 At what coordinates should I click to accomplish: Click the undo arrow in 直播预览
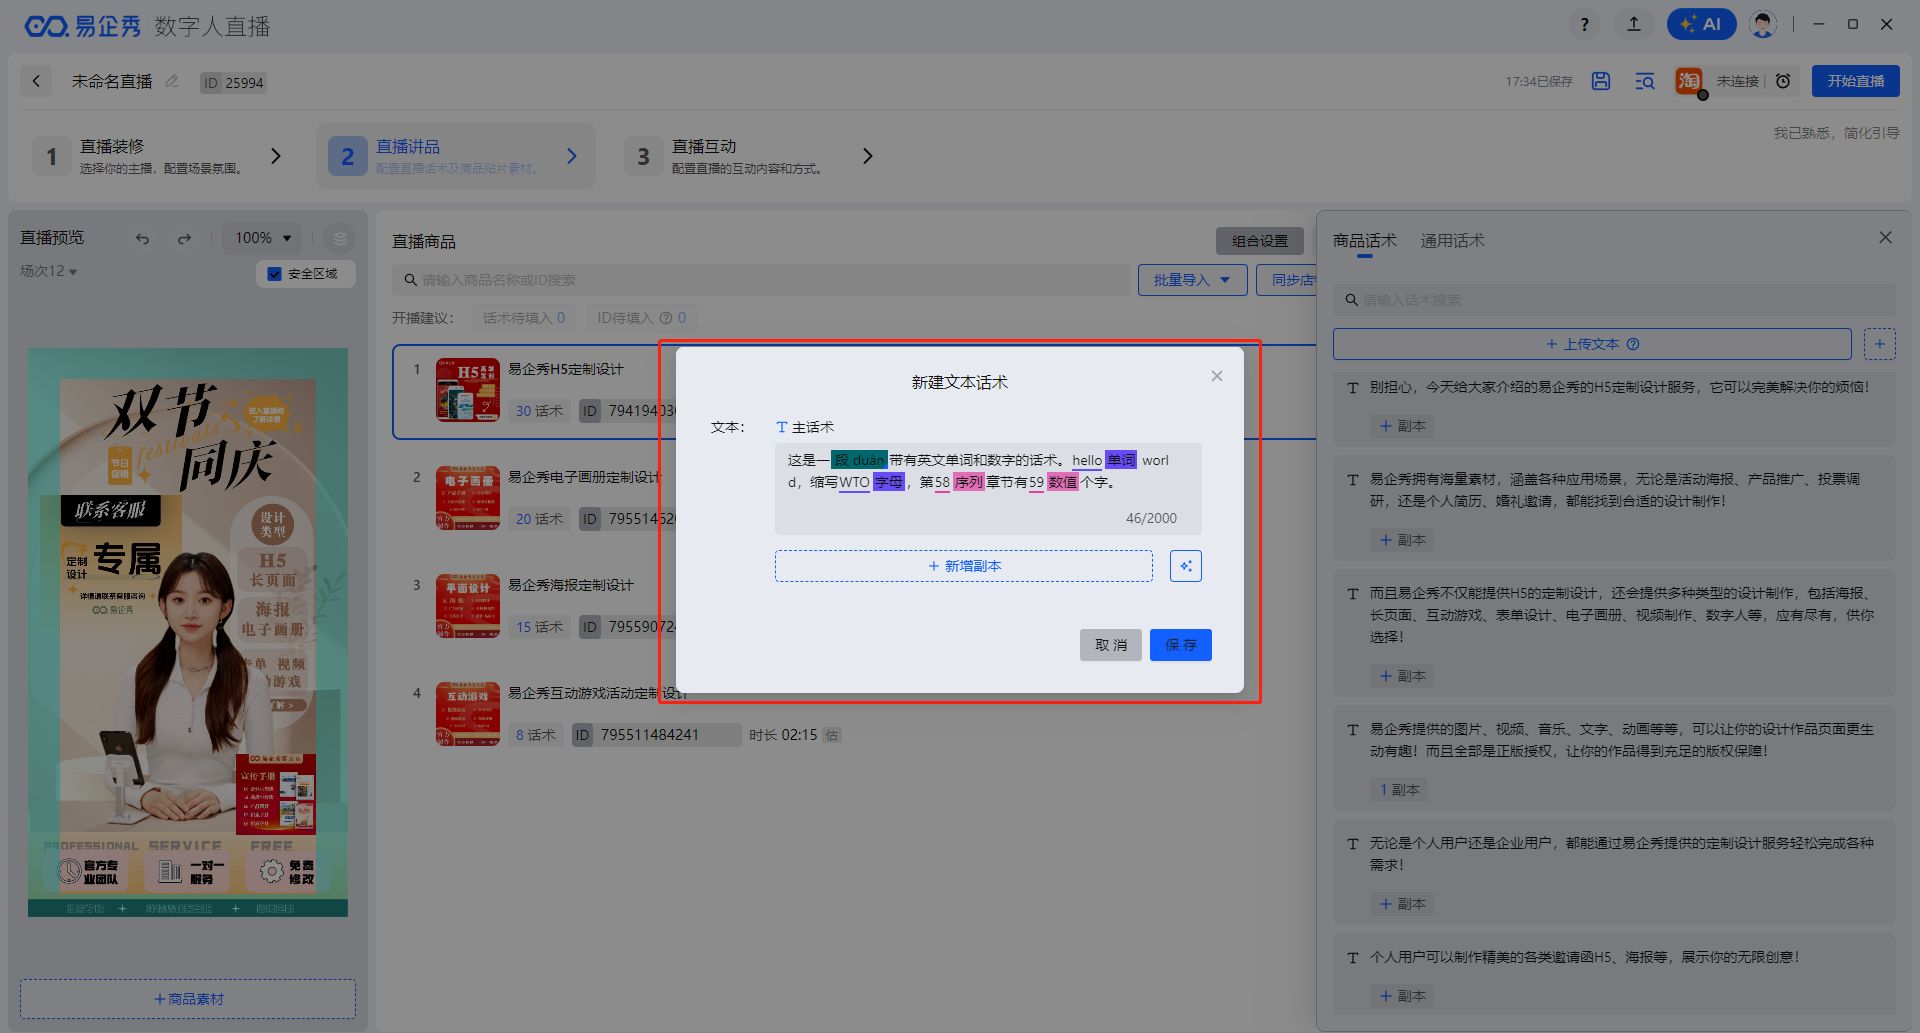143,238
